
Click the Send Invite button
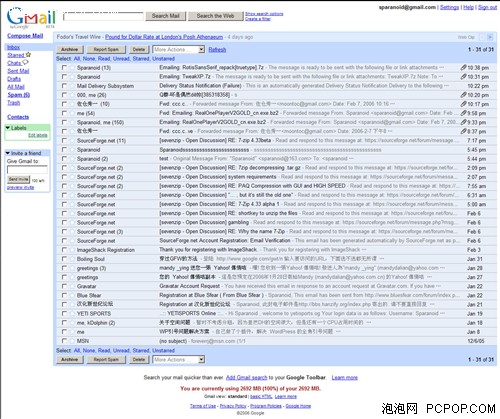click(x=19, y=180)
